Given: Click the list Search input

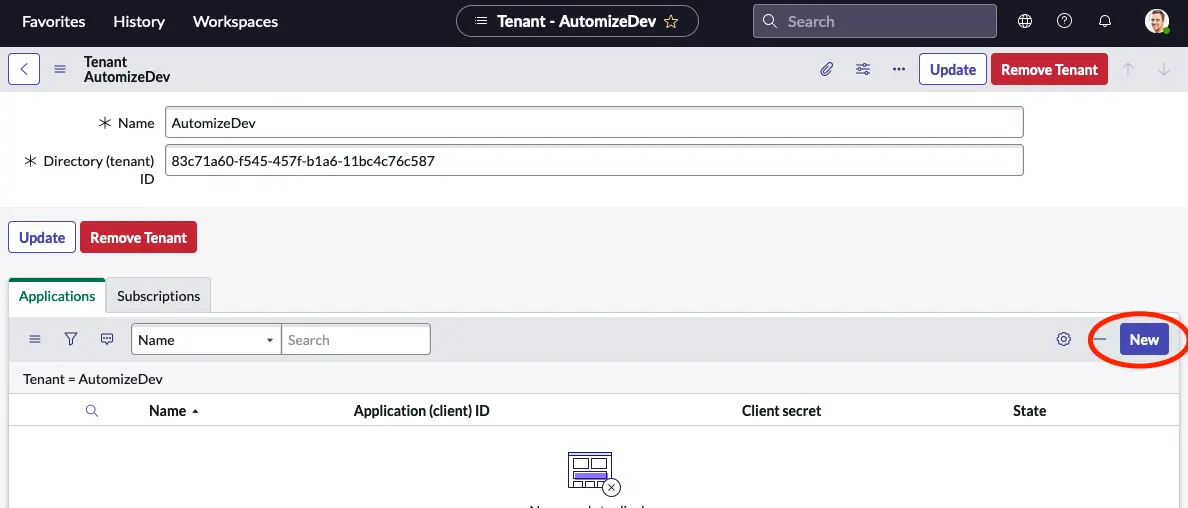Looking at the screenshot, I should coord(356,339).
